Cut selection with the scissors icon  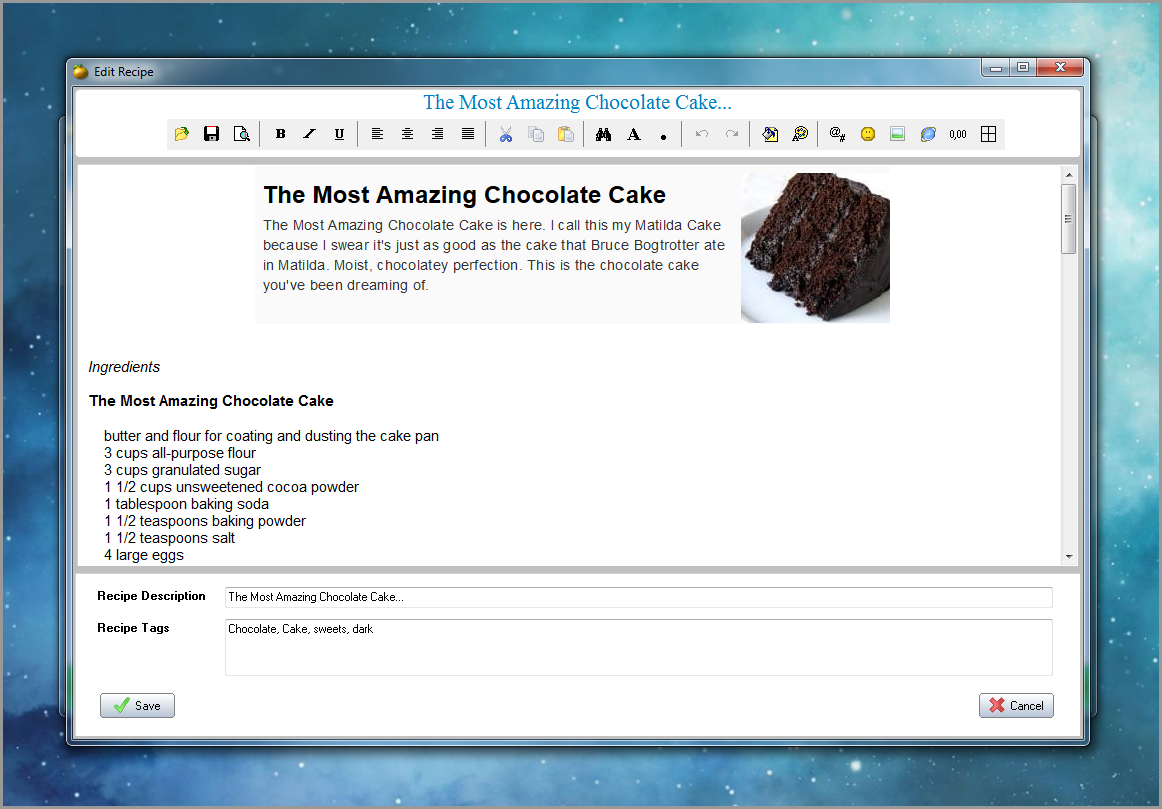[x=506, y=134]
